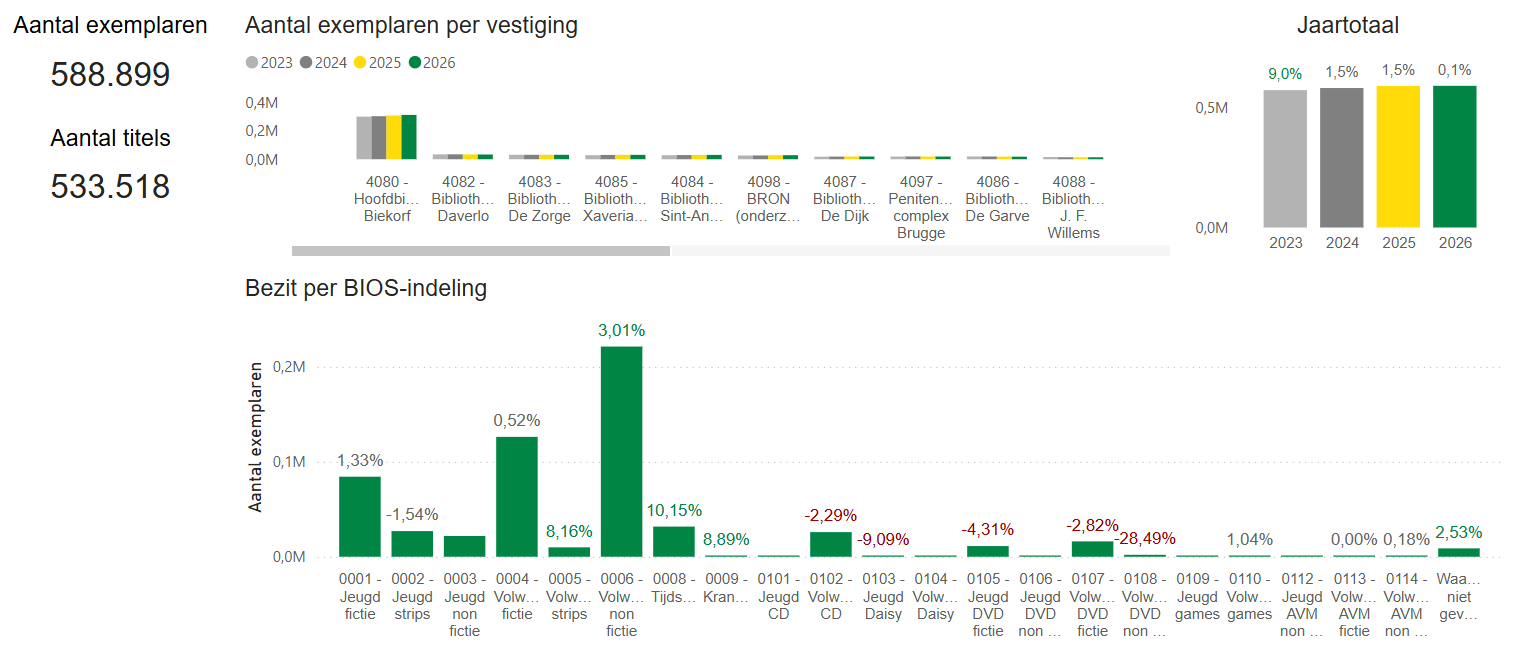
Task: Select the 0006 Volw non fictie bar
Action: 621,451
